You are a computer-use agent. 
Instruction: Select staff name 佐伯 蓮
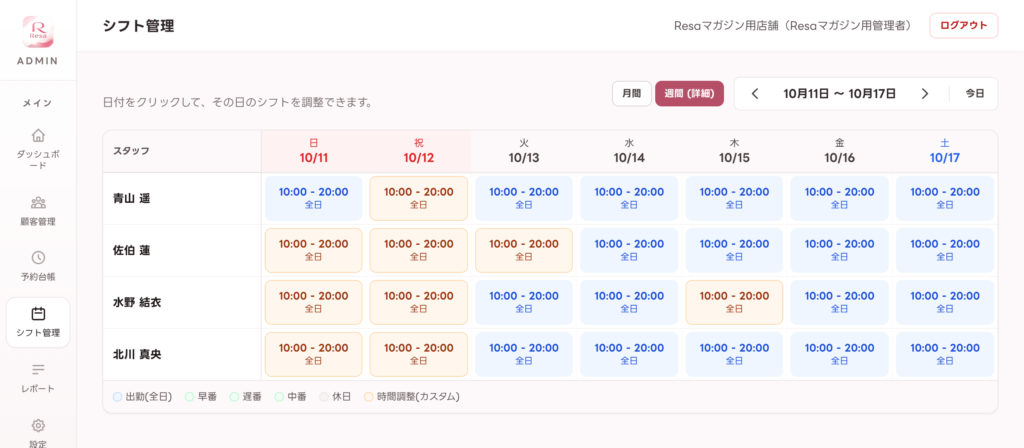[132, 250]
